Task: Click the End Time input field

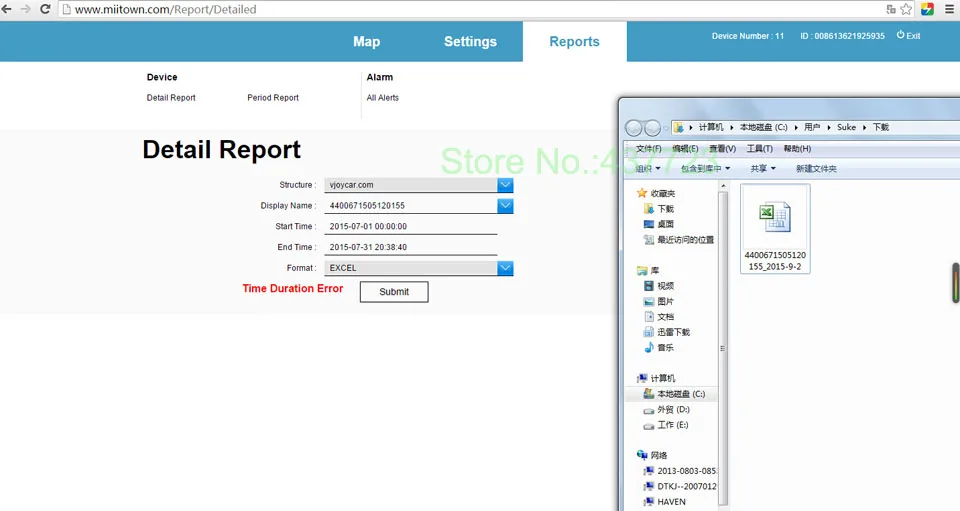Action: (x=410, y=247)
